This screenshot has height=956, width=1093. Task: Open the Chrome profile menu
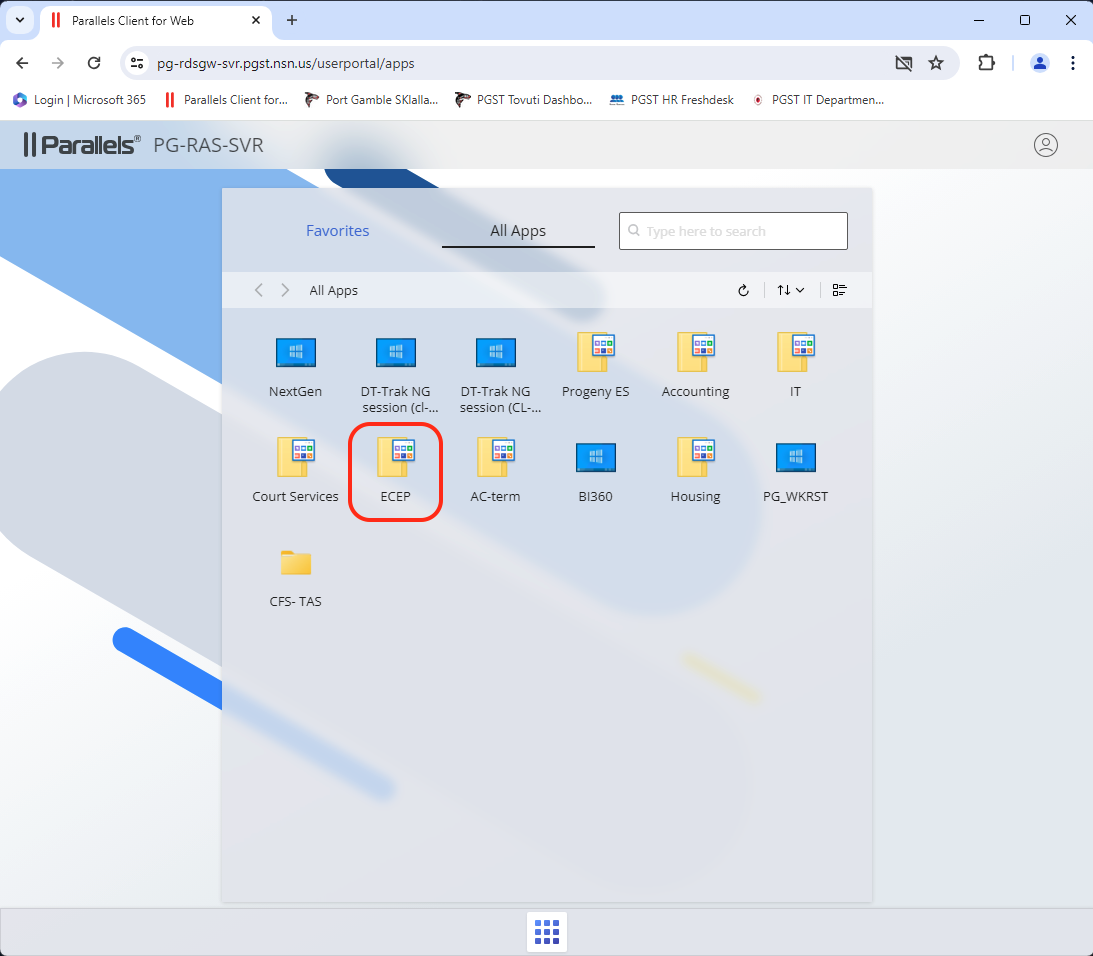click(x=1039, y=63)
